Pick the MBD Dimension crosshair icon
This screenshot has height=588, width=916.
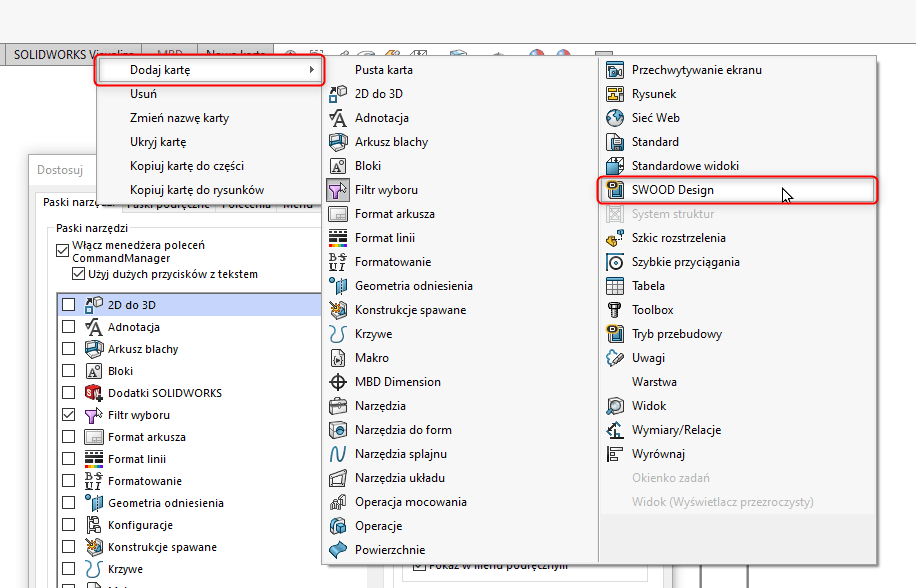338,382
